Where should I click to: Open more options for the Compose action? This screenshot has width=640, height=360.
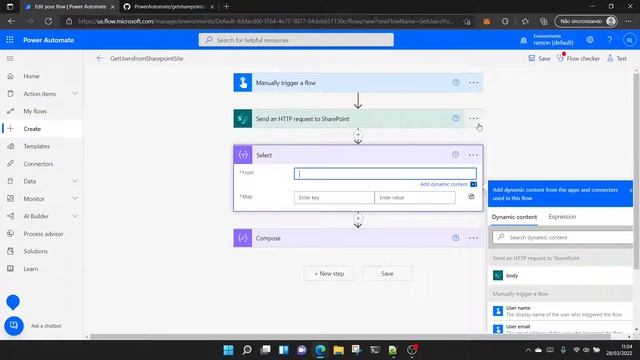pyautogui.click(x=473, y=238)
